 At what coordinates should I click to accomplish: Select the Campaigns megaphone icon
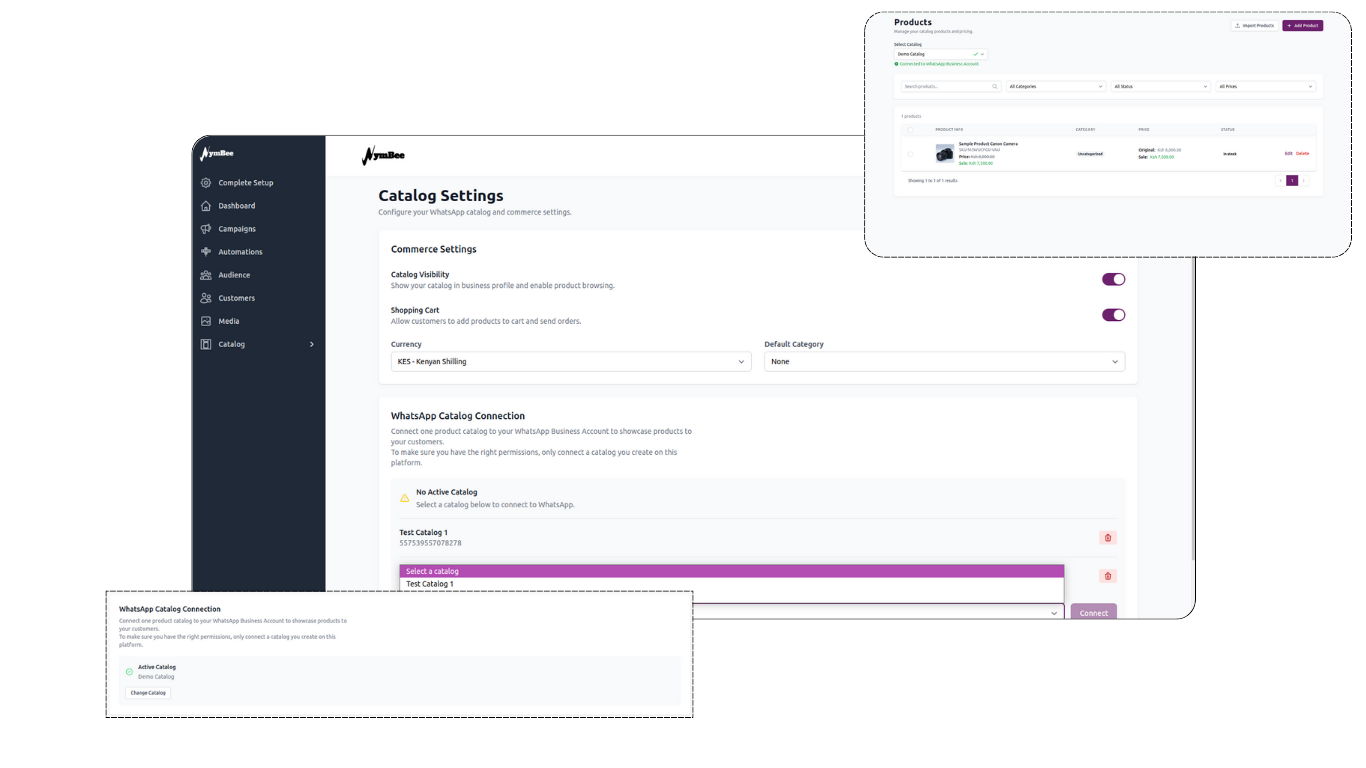click(204, 228)
